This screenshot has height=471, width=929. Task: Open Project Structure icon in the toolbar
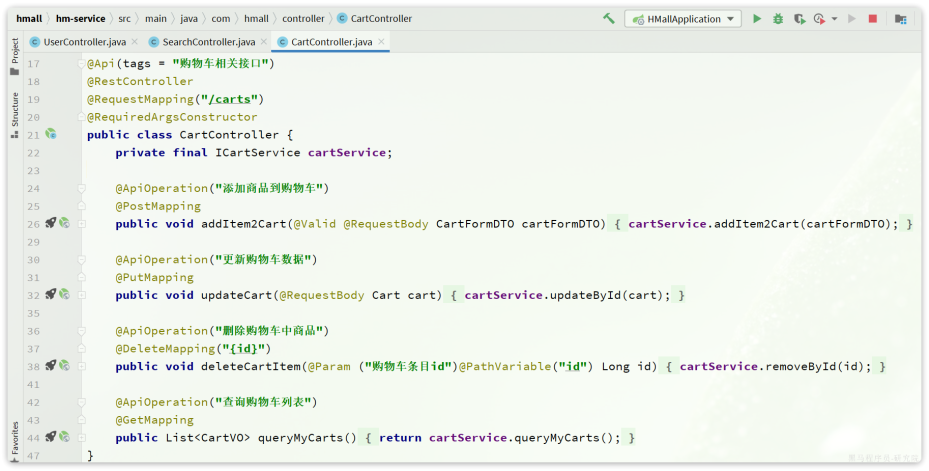pos(900,18)
